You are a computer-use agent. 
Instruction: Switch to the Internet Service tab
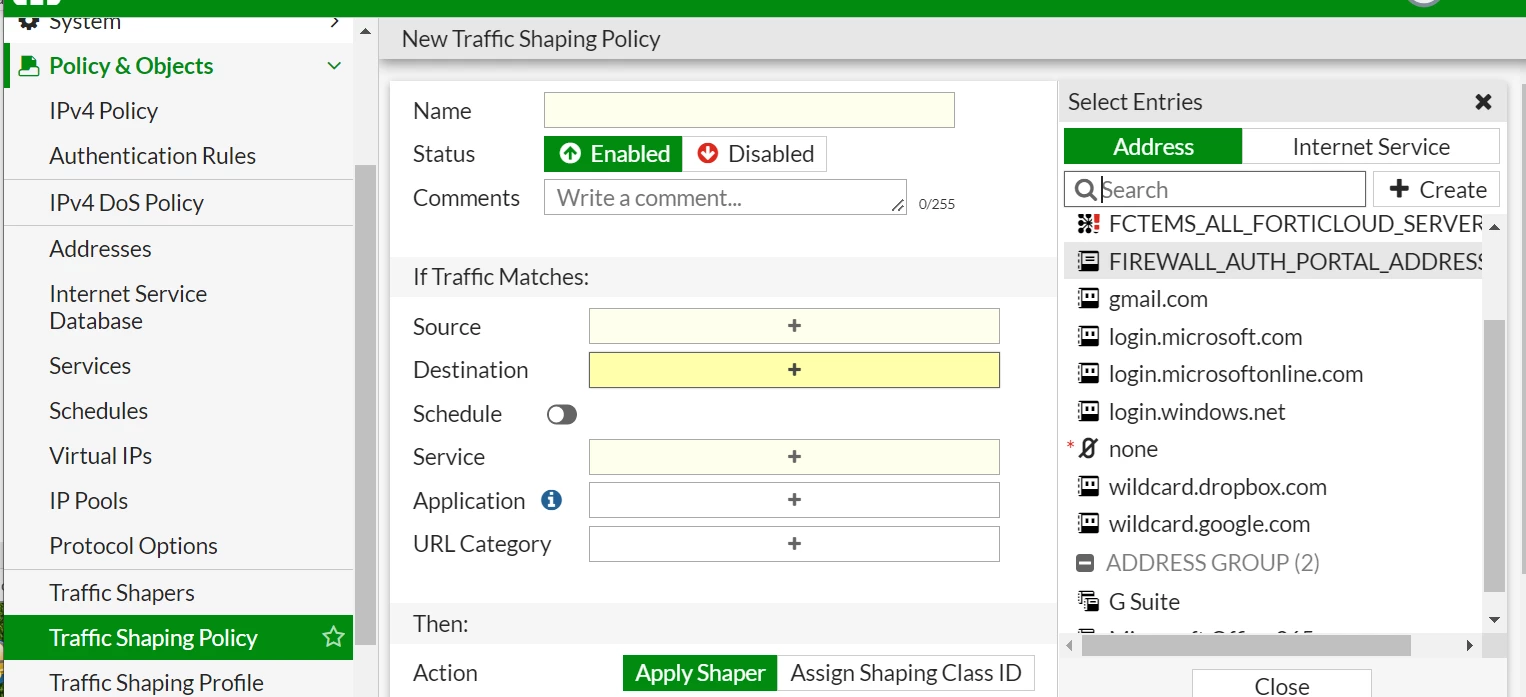[1371, 146]
